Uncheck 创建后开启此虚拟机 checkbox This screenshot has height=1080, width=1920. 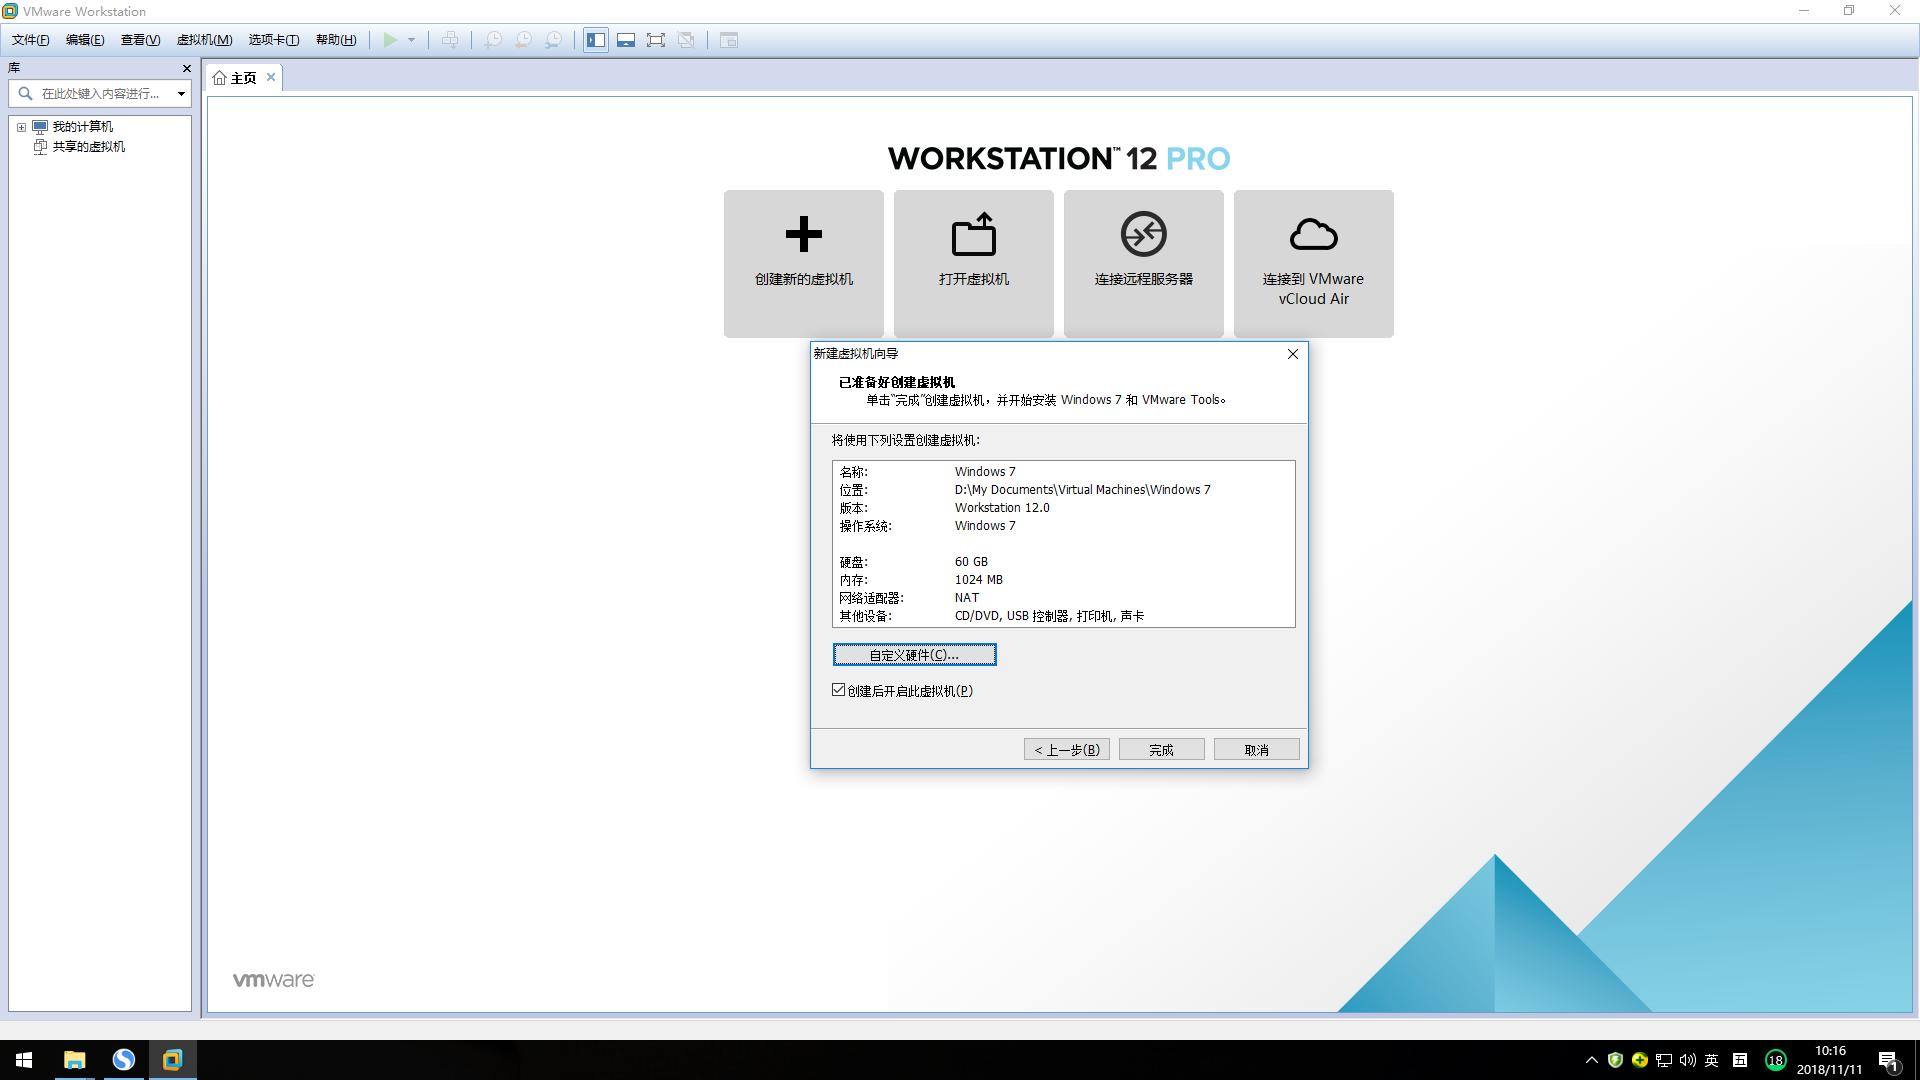[839, 690]
